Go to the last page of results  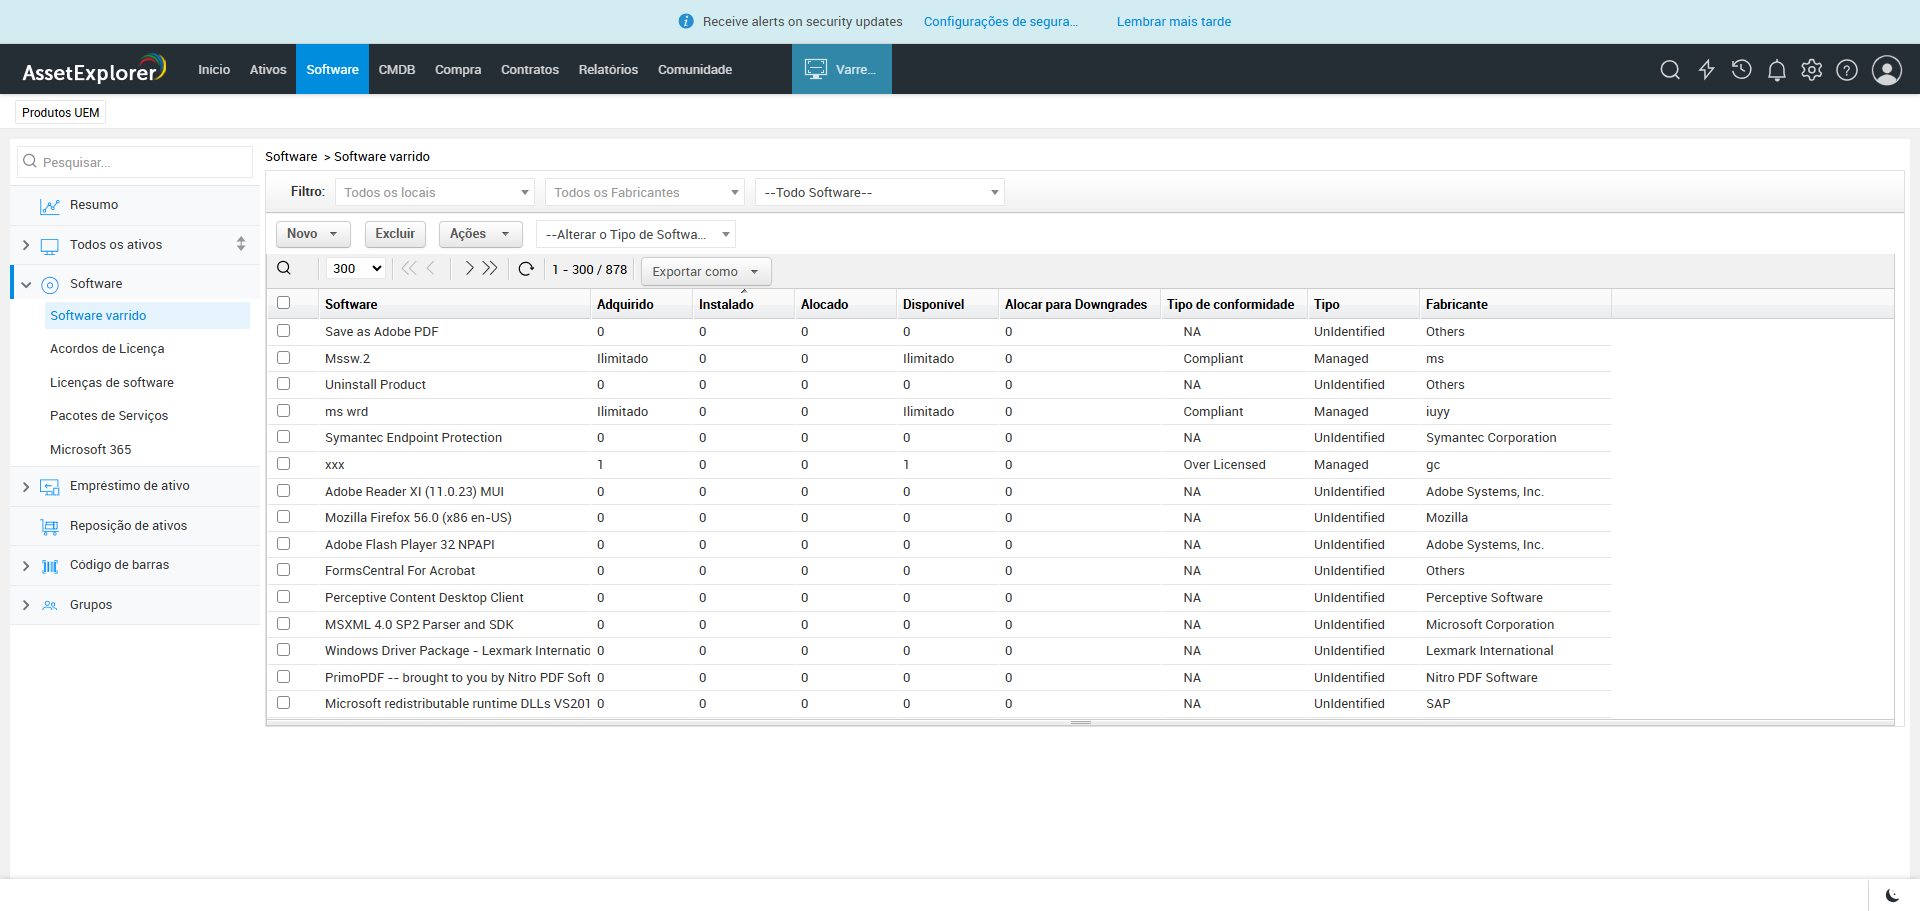tap(490, 269)
